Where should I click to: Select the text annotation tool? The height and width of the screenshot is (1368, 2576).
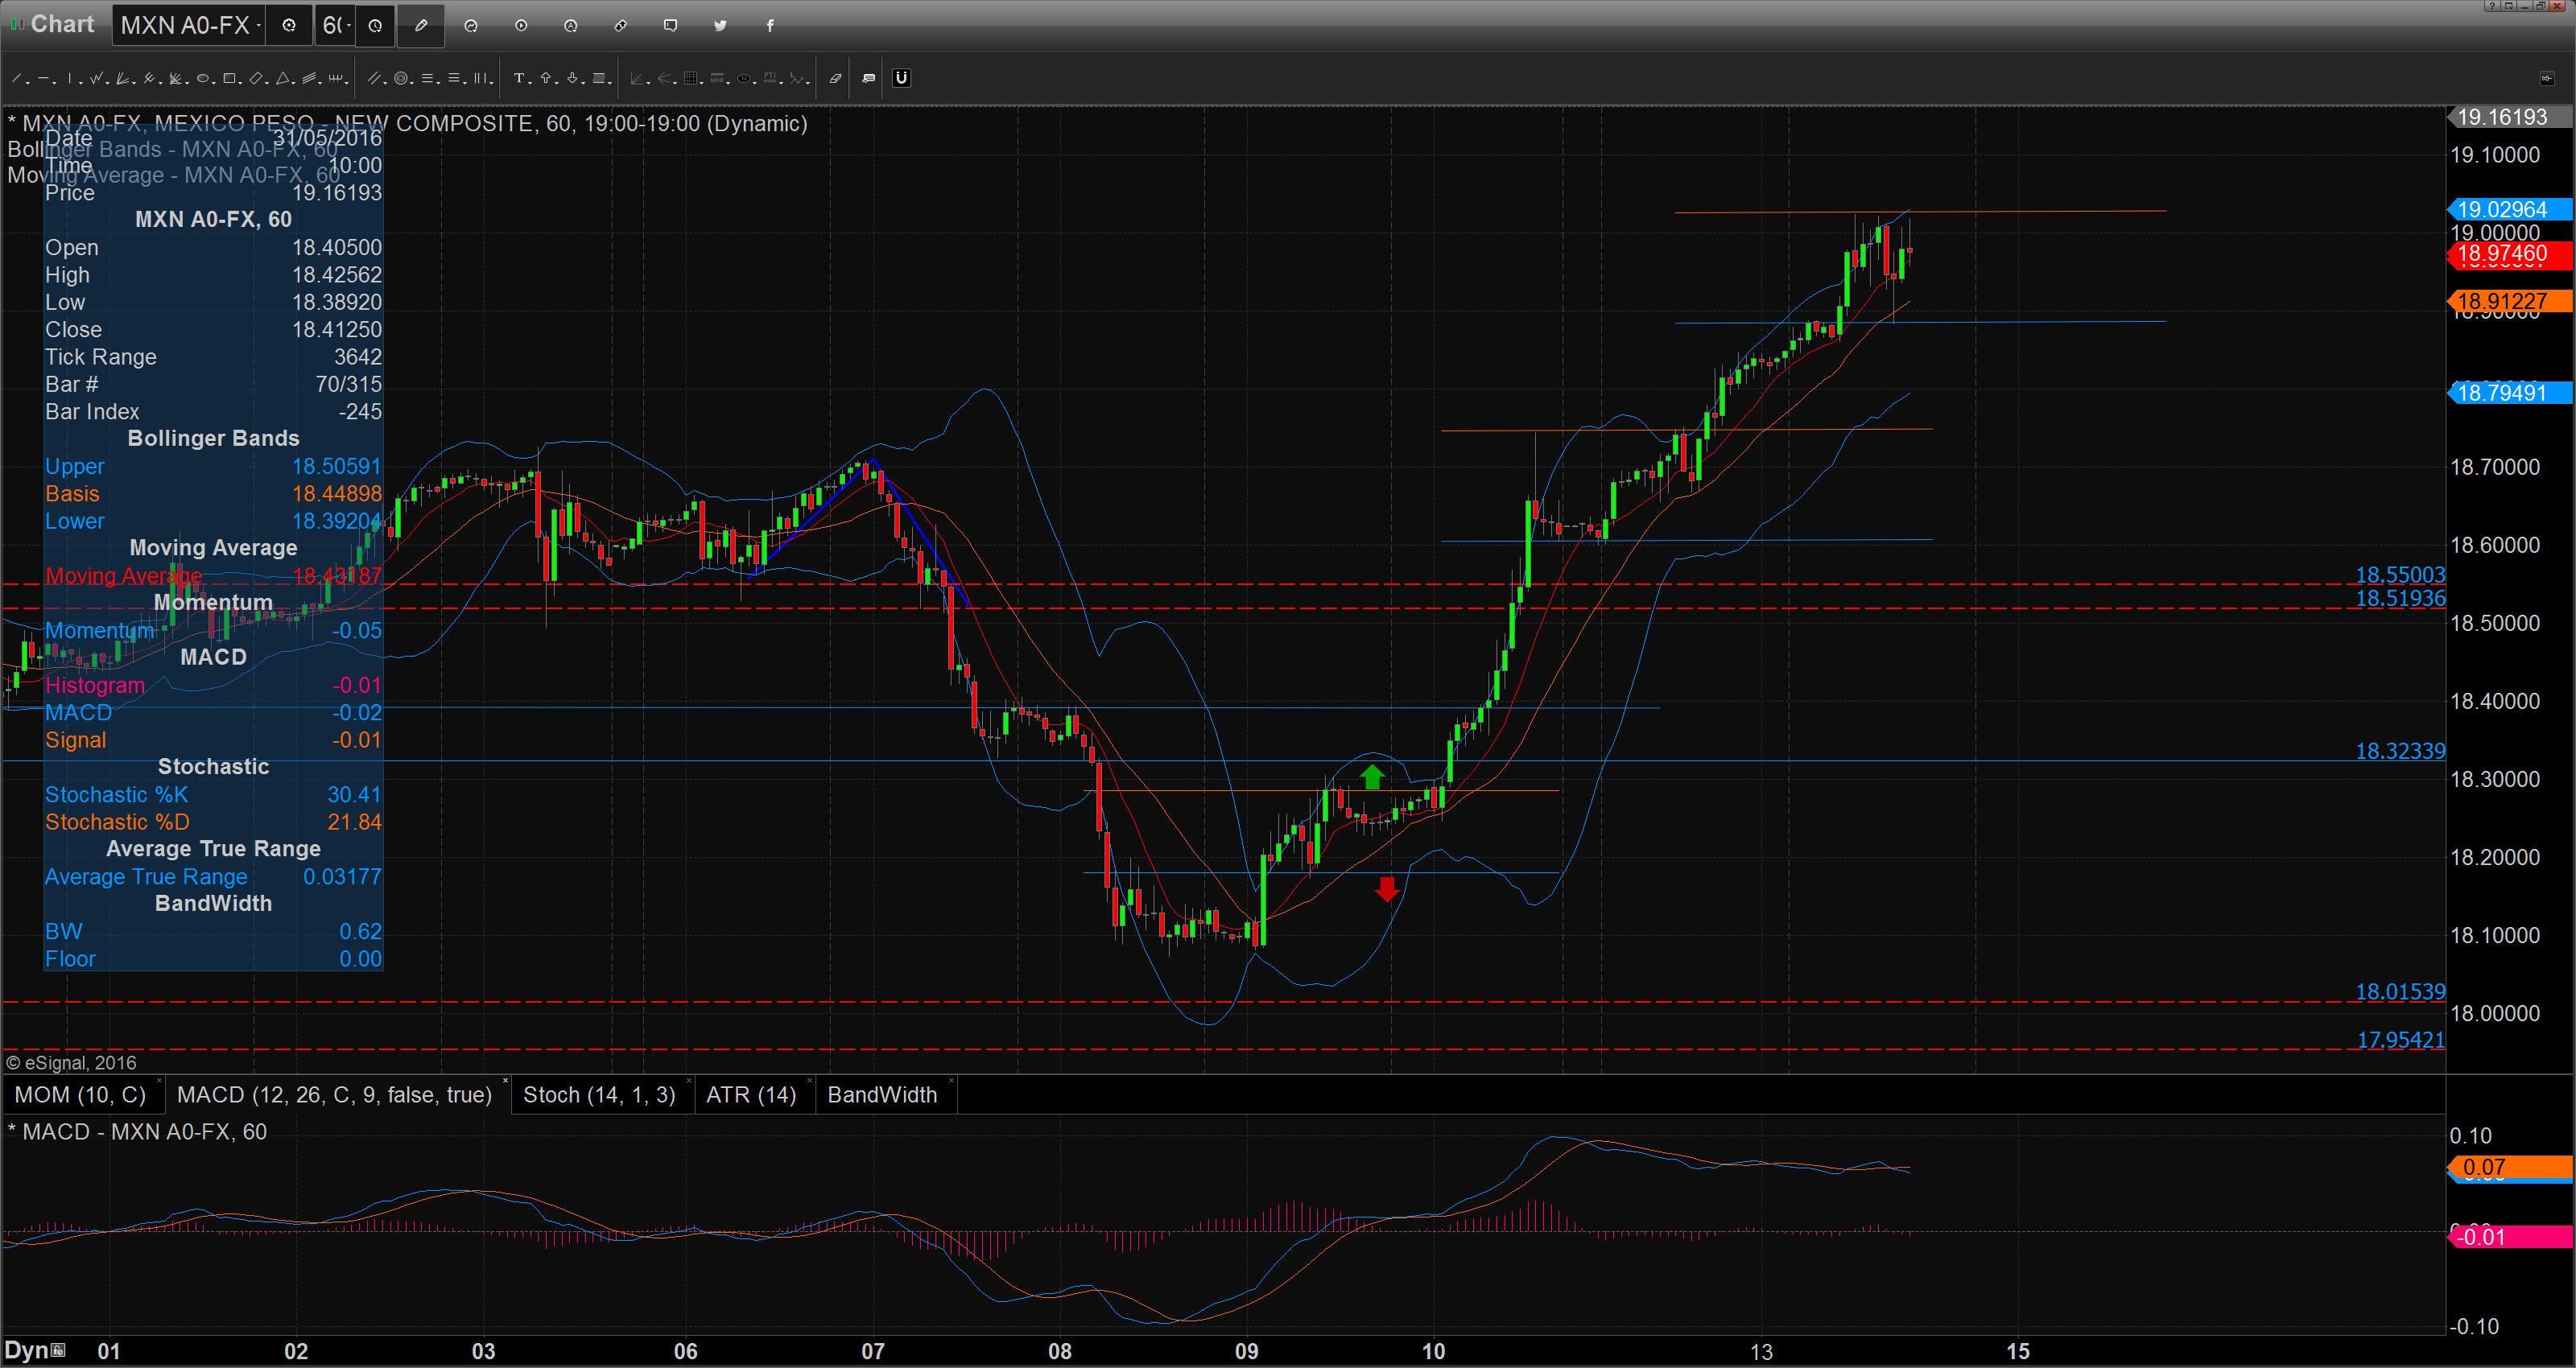519,78
